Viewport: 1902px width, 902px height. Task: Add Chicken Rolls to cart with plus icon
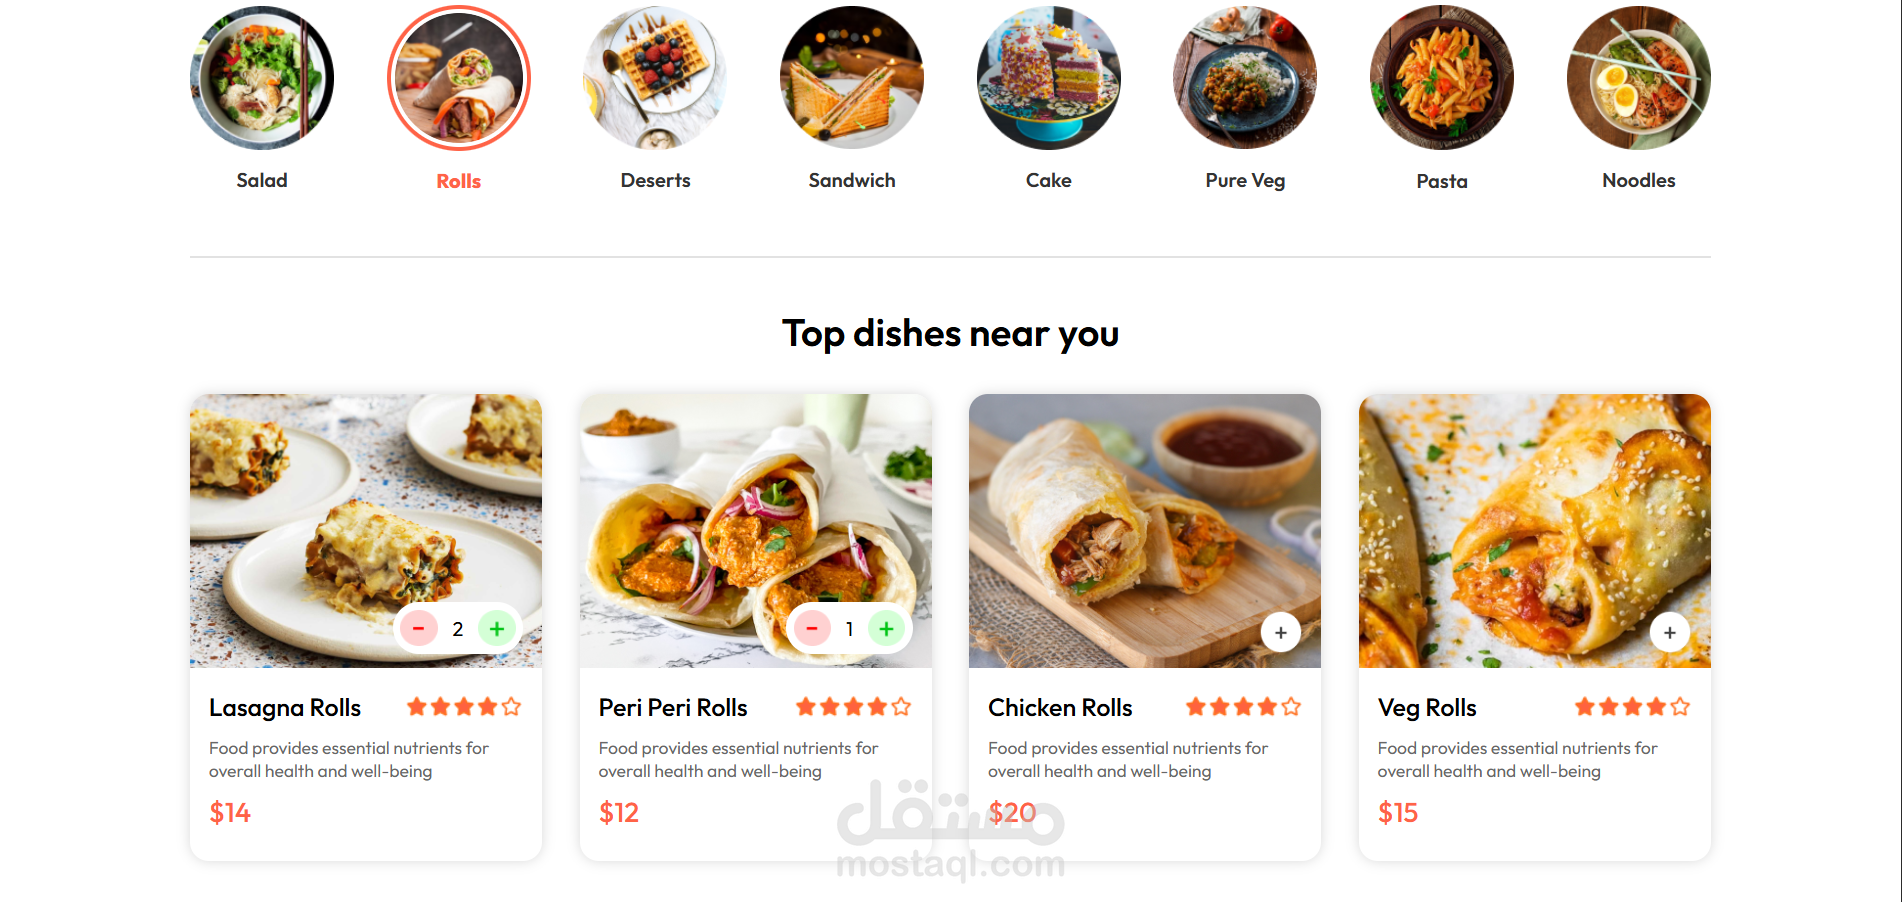pyautogui.click(x=1281, y=633)
